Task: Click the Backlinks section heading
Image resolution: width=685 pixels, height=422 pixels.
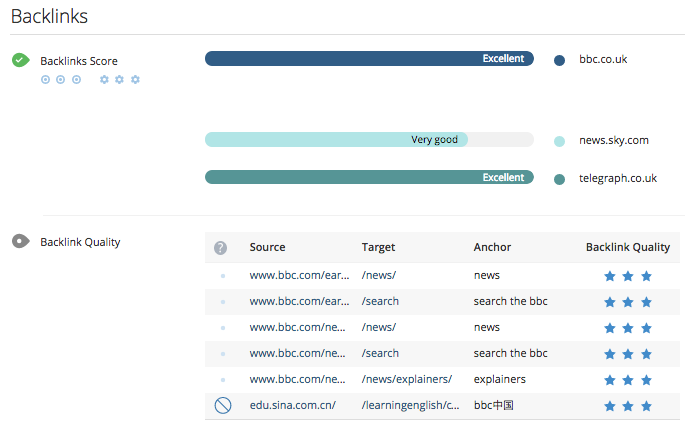Action: (x=49, y=16)
